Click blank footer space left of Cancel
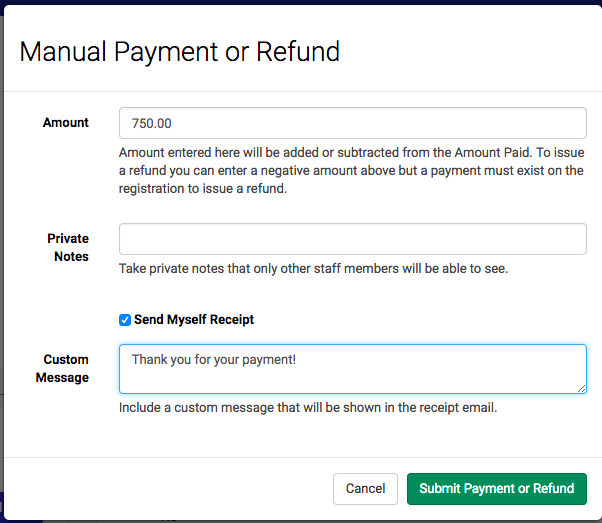This screenshot has height=523, width=602. point(169,488)
